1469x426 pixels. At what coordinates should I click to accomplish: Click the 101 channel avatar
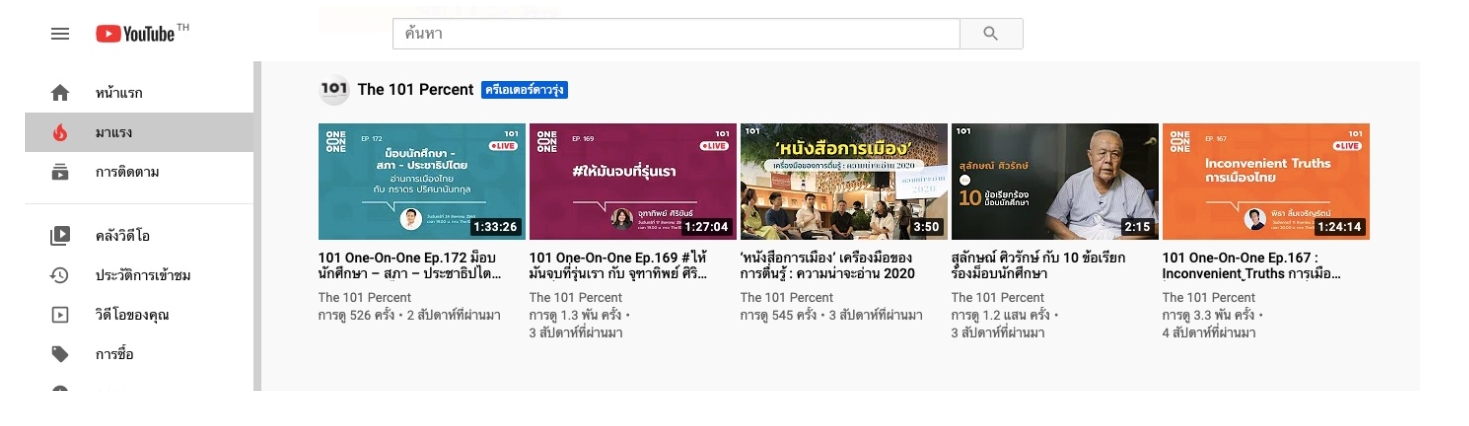(334, 89)
